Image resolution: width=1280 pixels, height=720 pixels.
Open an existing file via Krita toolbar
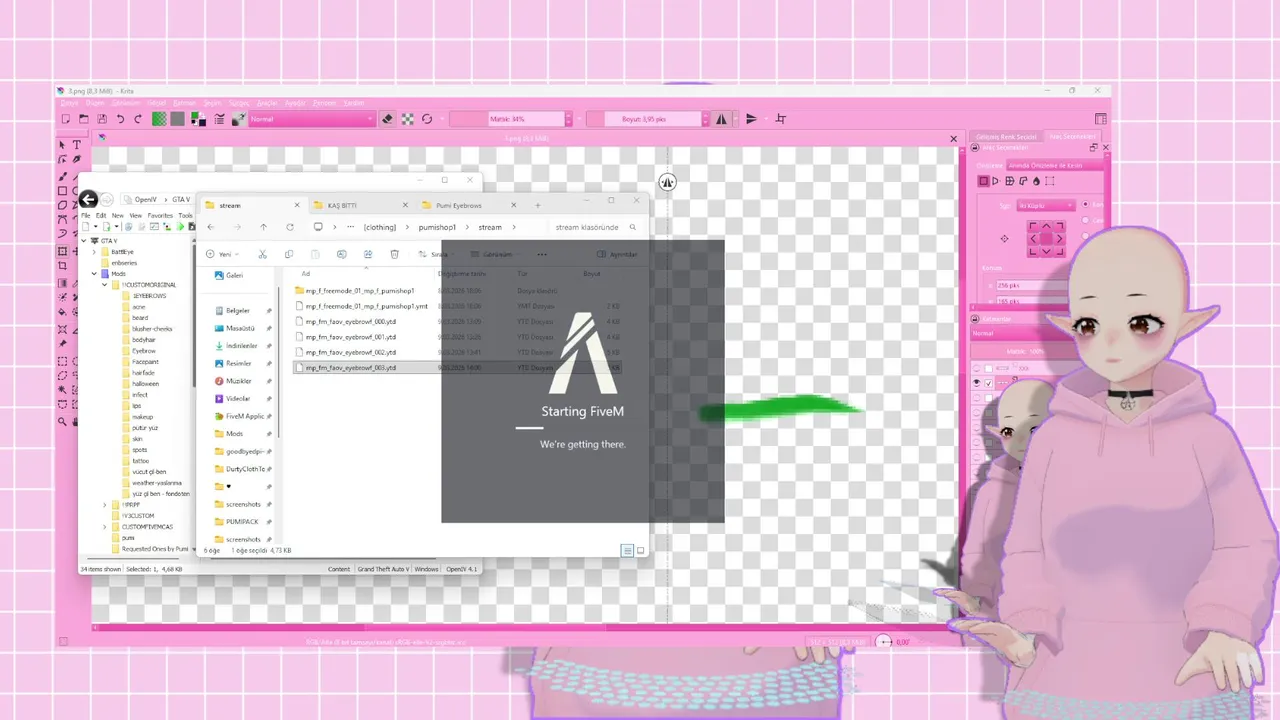[83, 119]
